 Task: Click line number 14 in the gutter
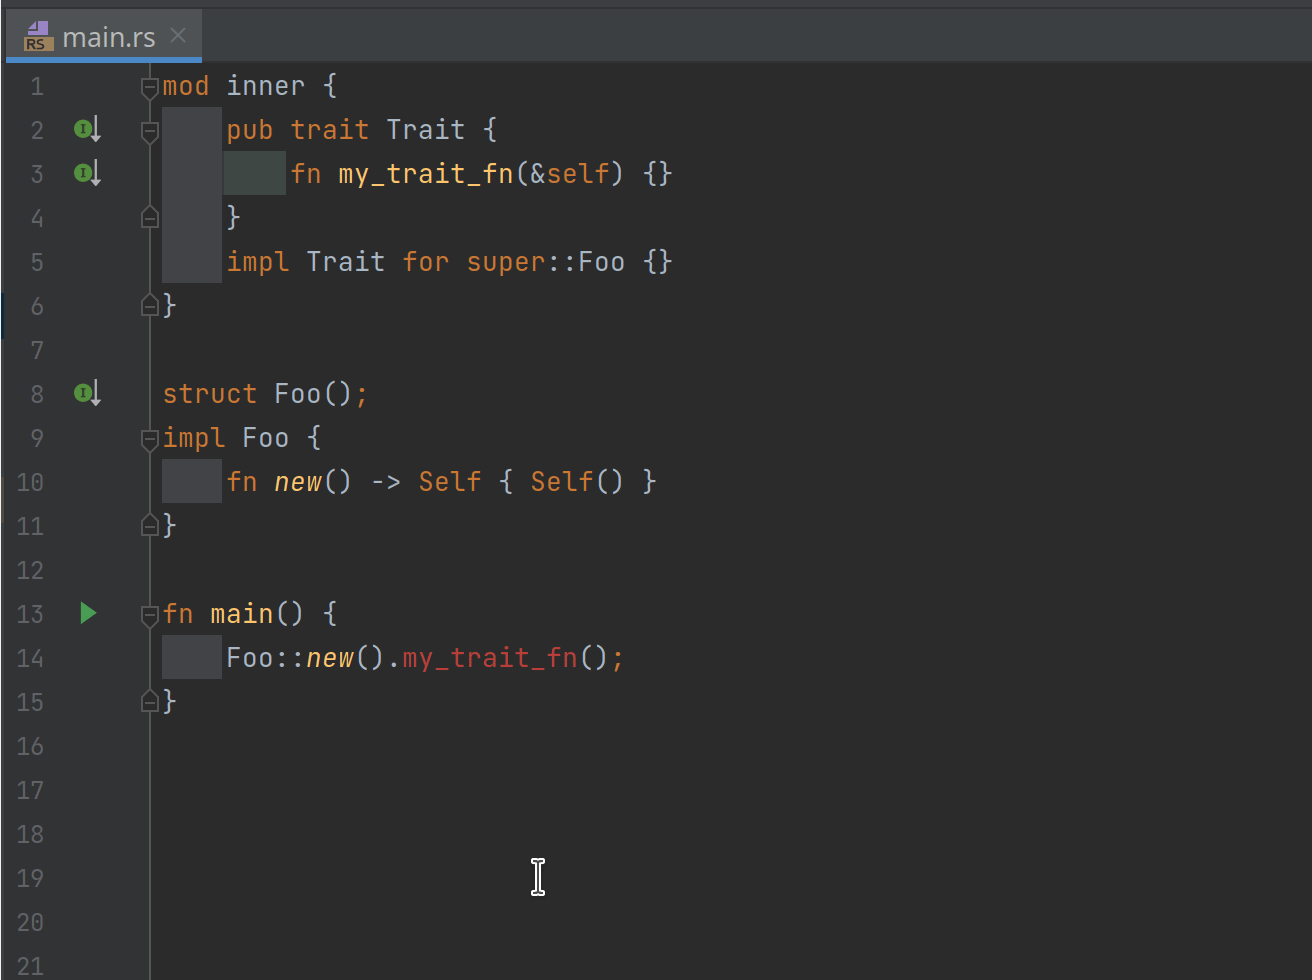click(30, 658)
